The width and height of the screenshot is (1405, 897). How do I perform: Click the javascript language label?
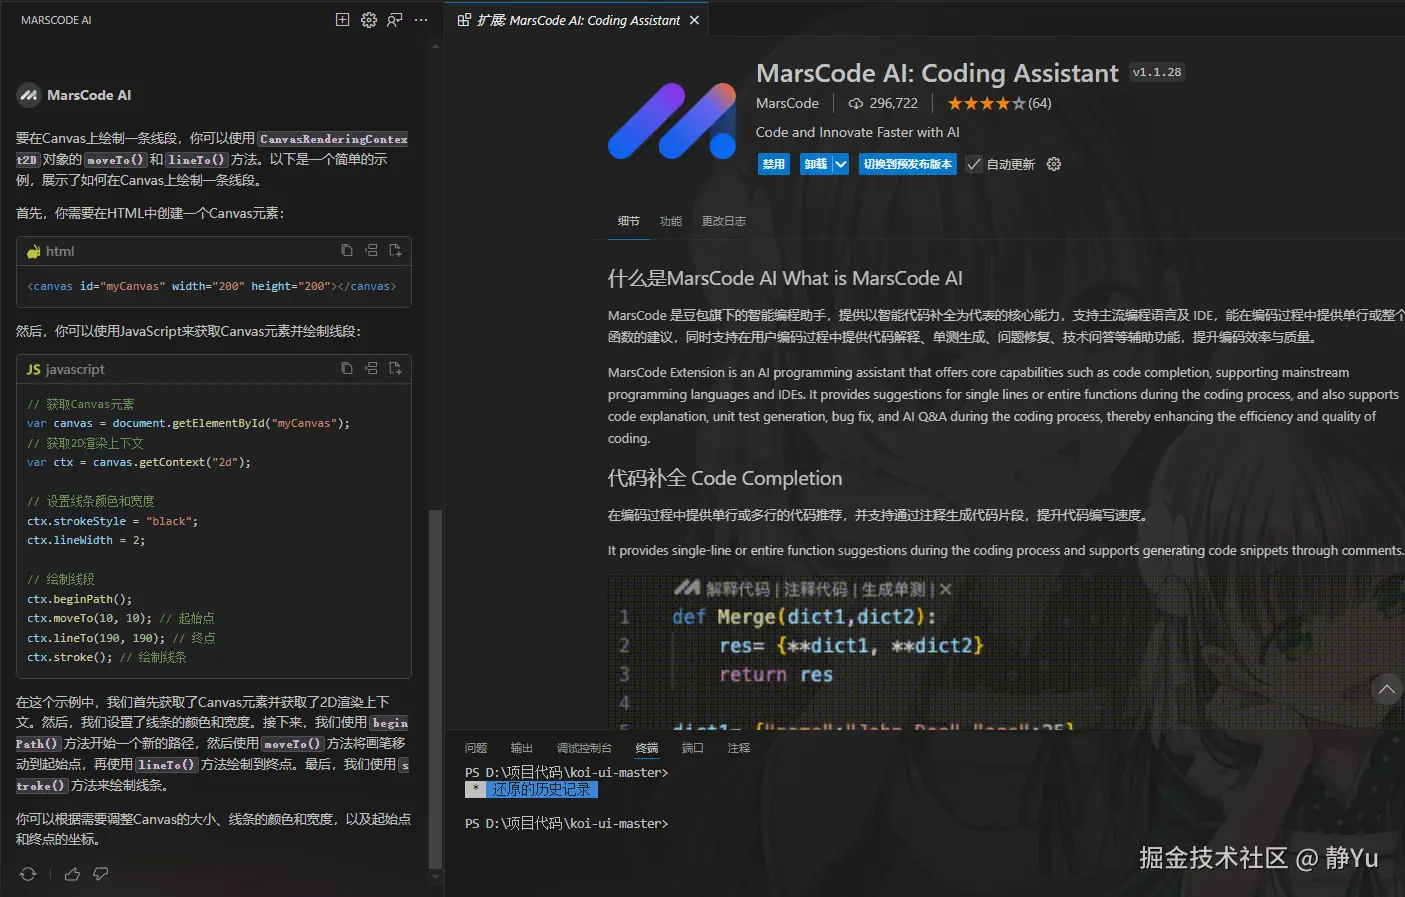75,369
